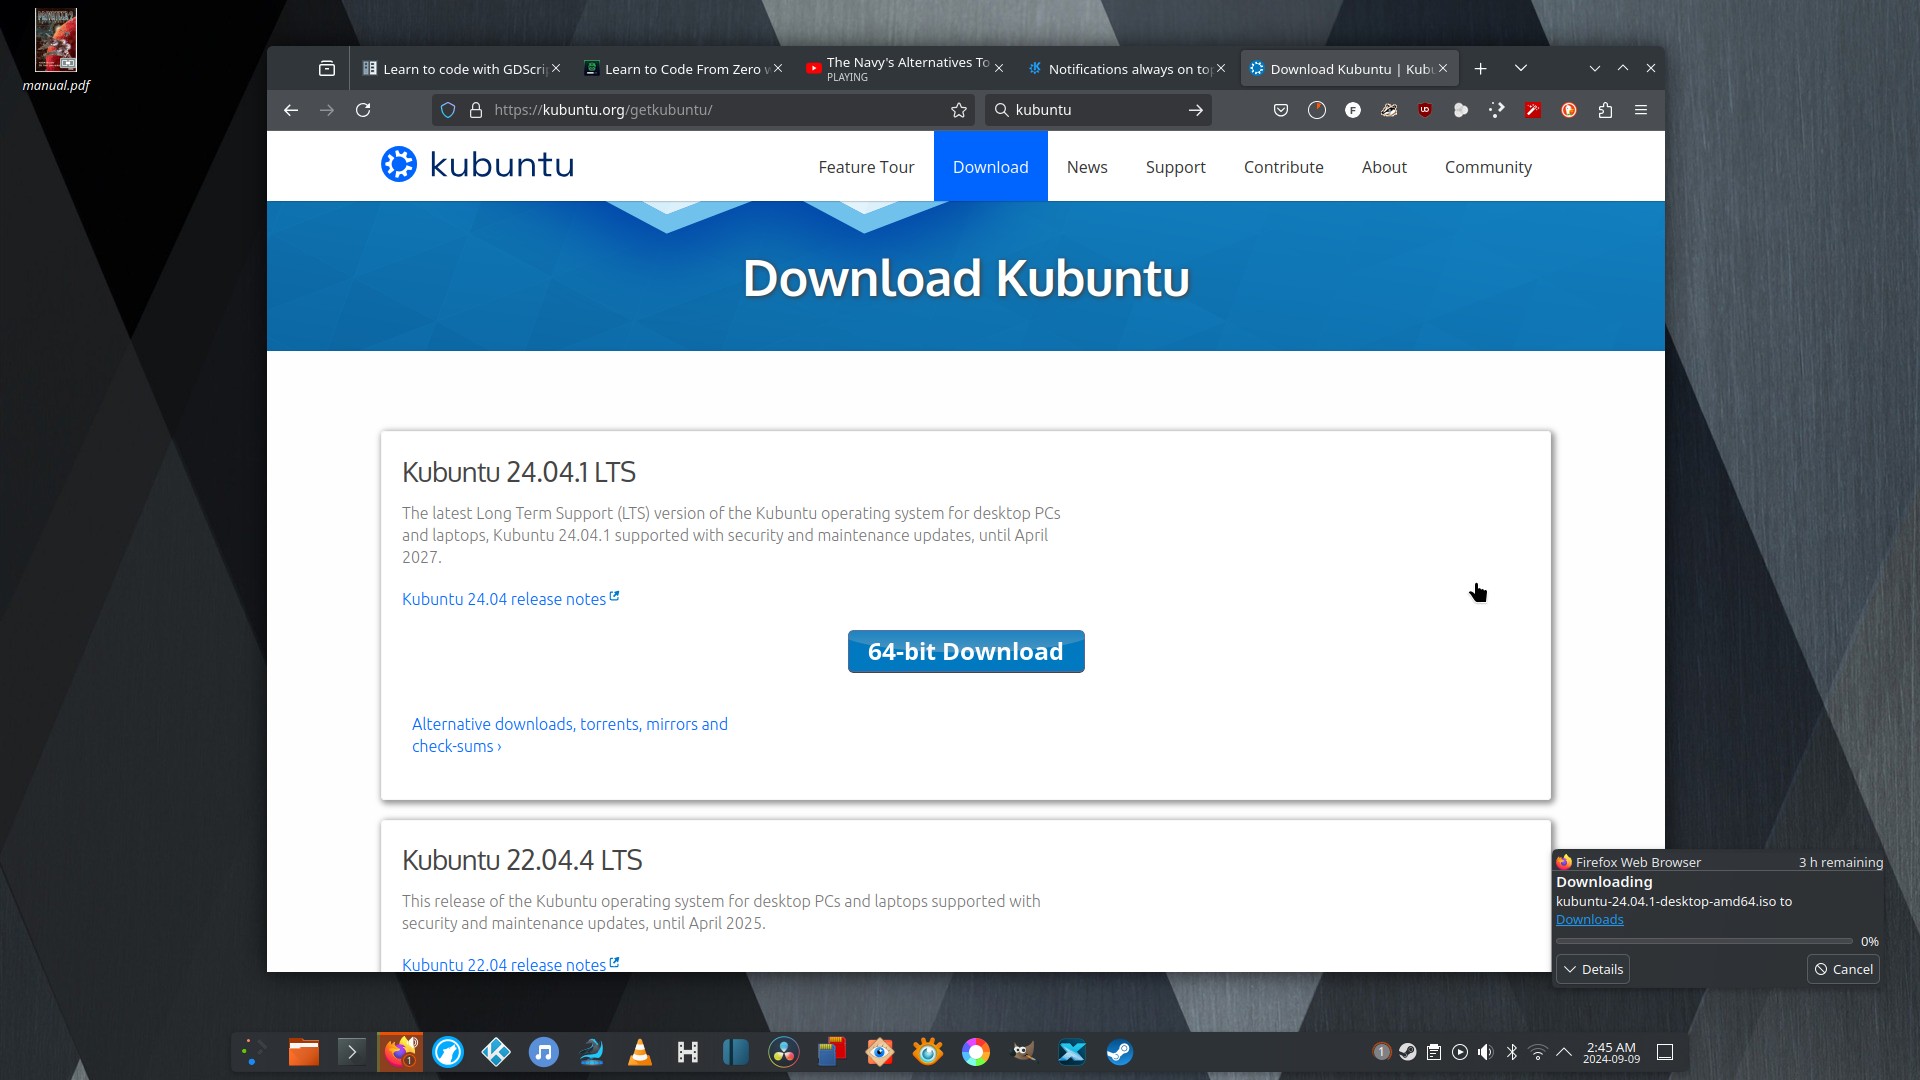
Task: Open the KDE application launcher
Action: (x=254, y=1052)
